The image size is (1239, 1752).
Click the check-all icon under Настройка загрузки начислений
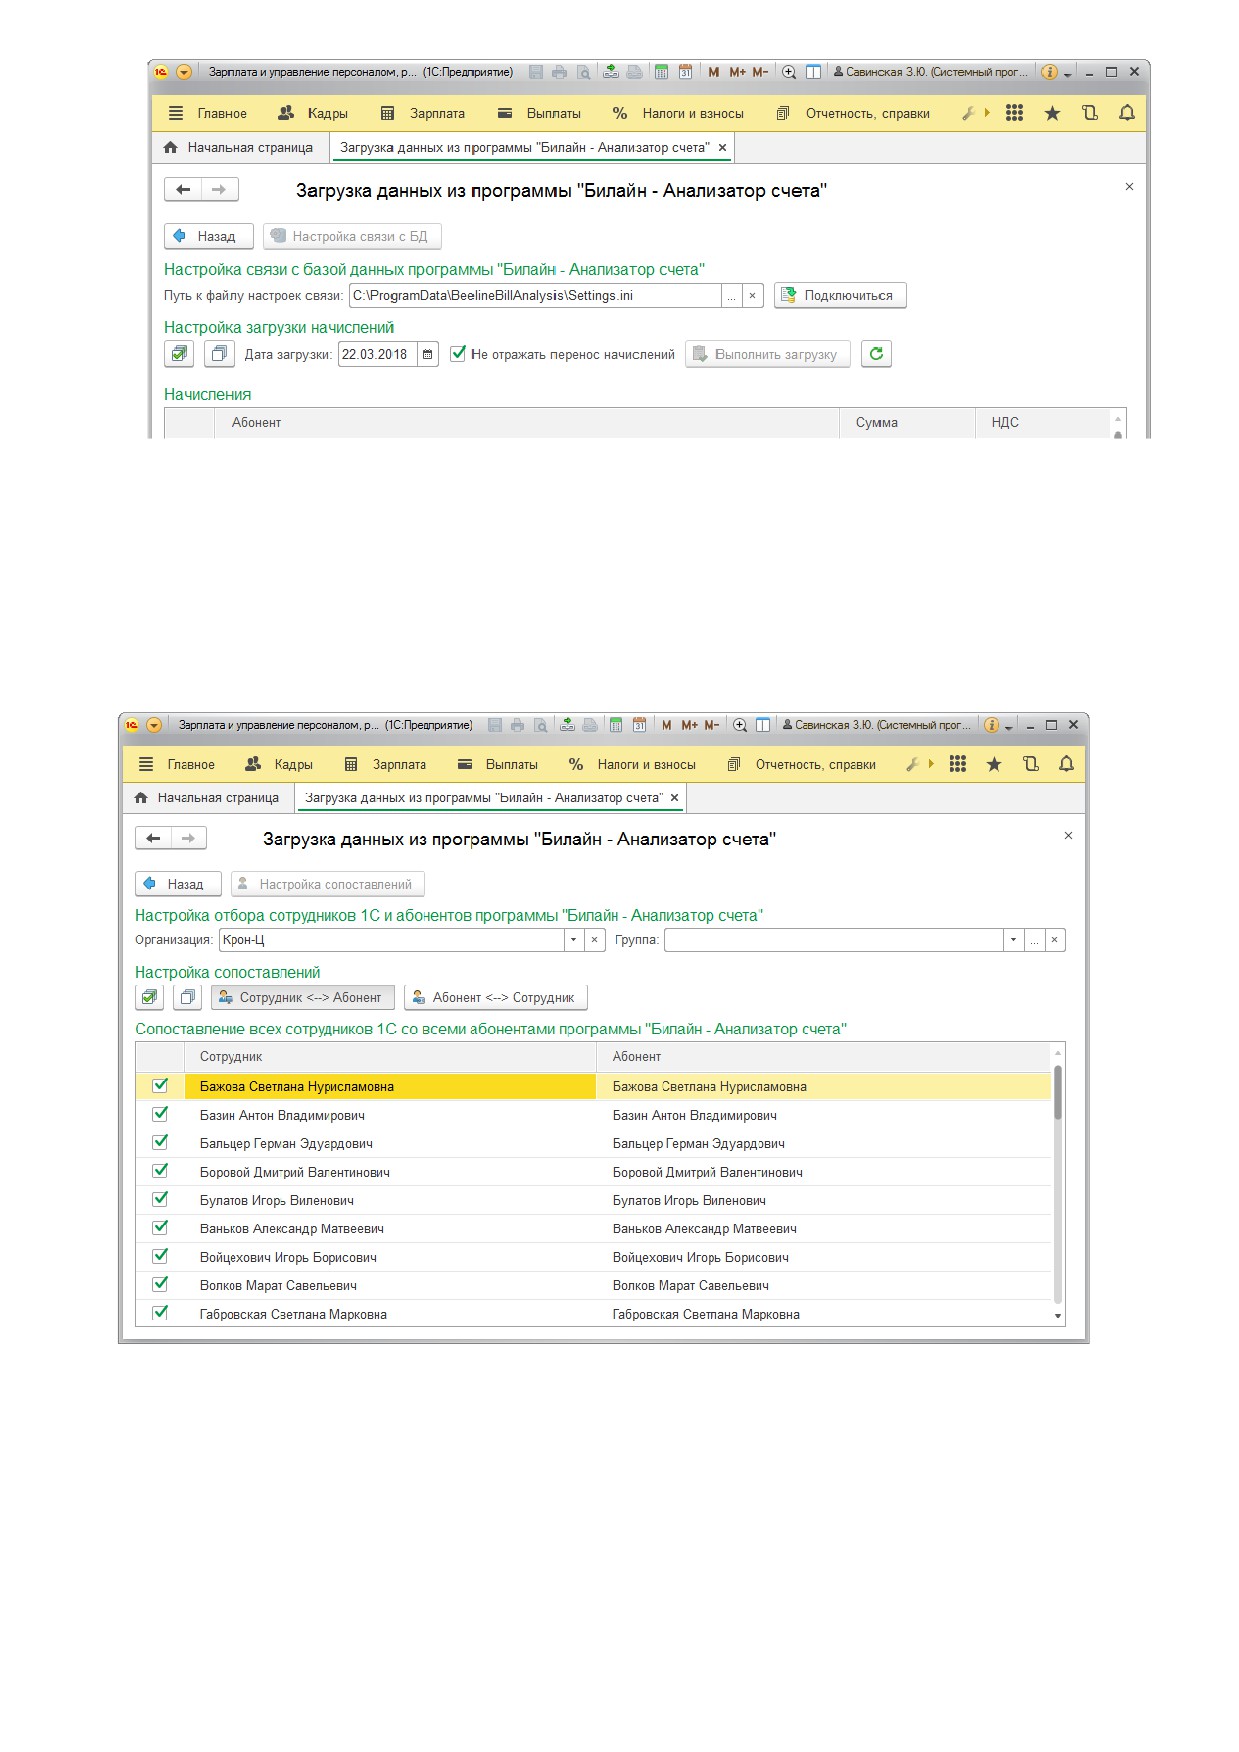(179, 354)
